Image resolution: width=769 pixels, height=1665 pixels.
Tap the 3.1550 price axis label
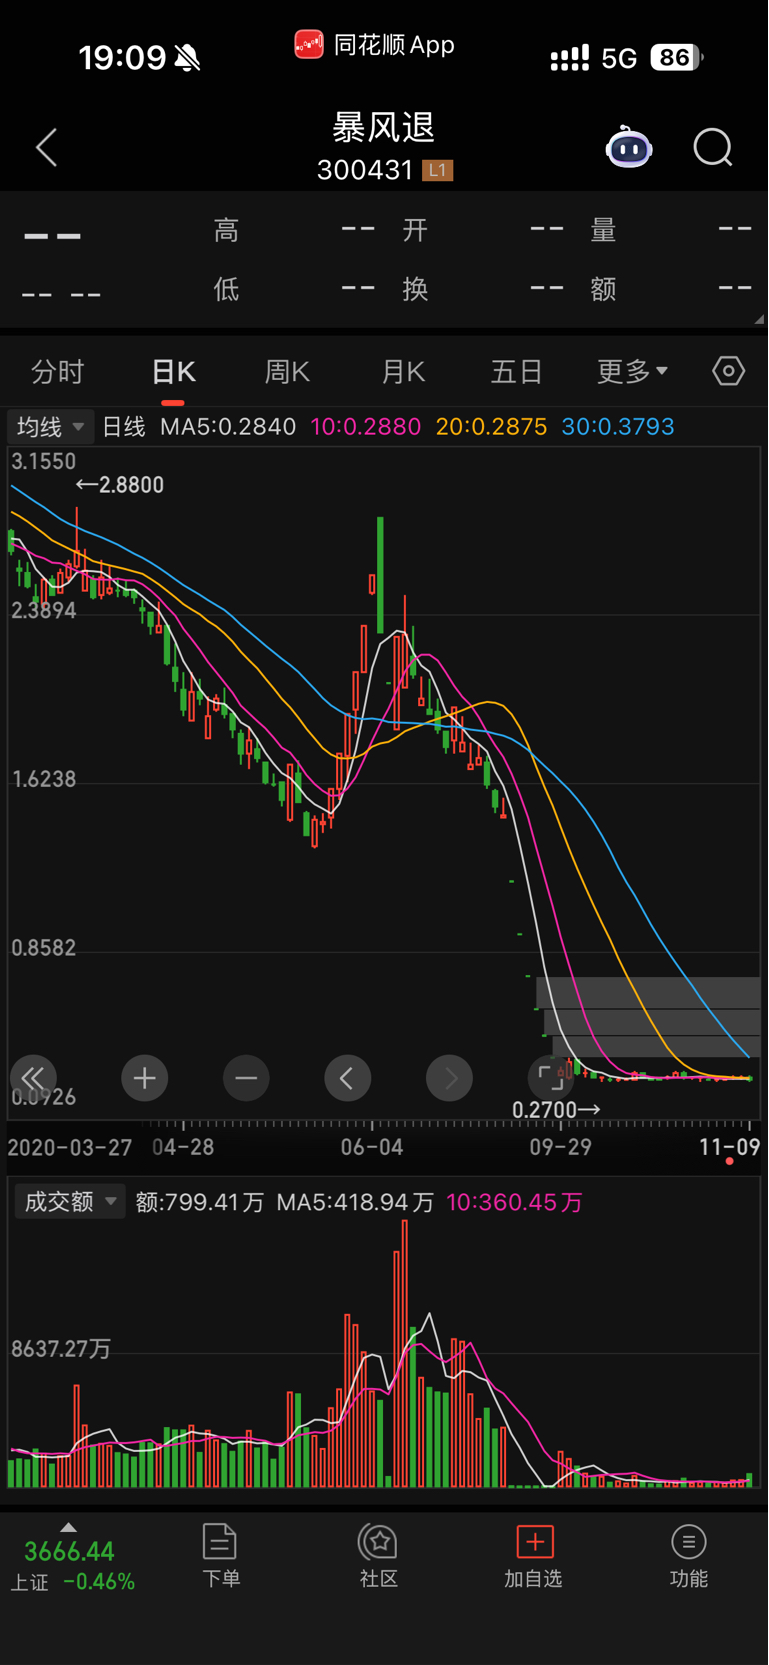pyautogui.click(x=44, y=461)
